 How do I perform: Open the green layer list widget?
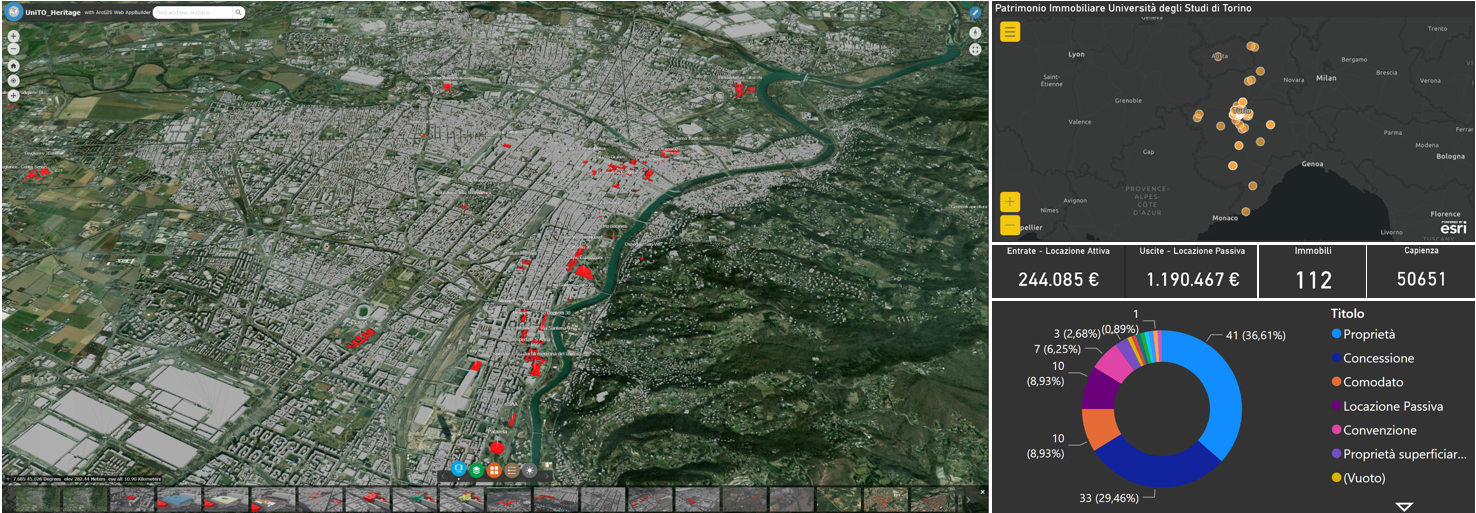[477, 470]
